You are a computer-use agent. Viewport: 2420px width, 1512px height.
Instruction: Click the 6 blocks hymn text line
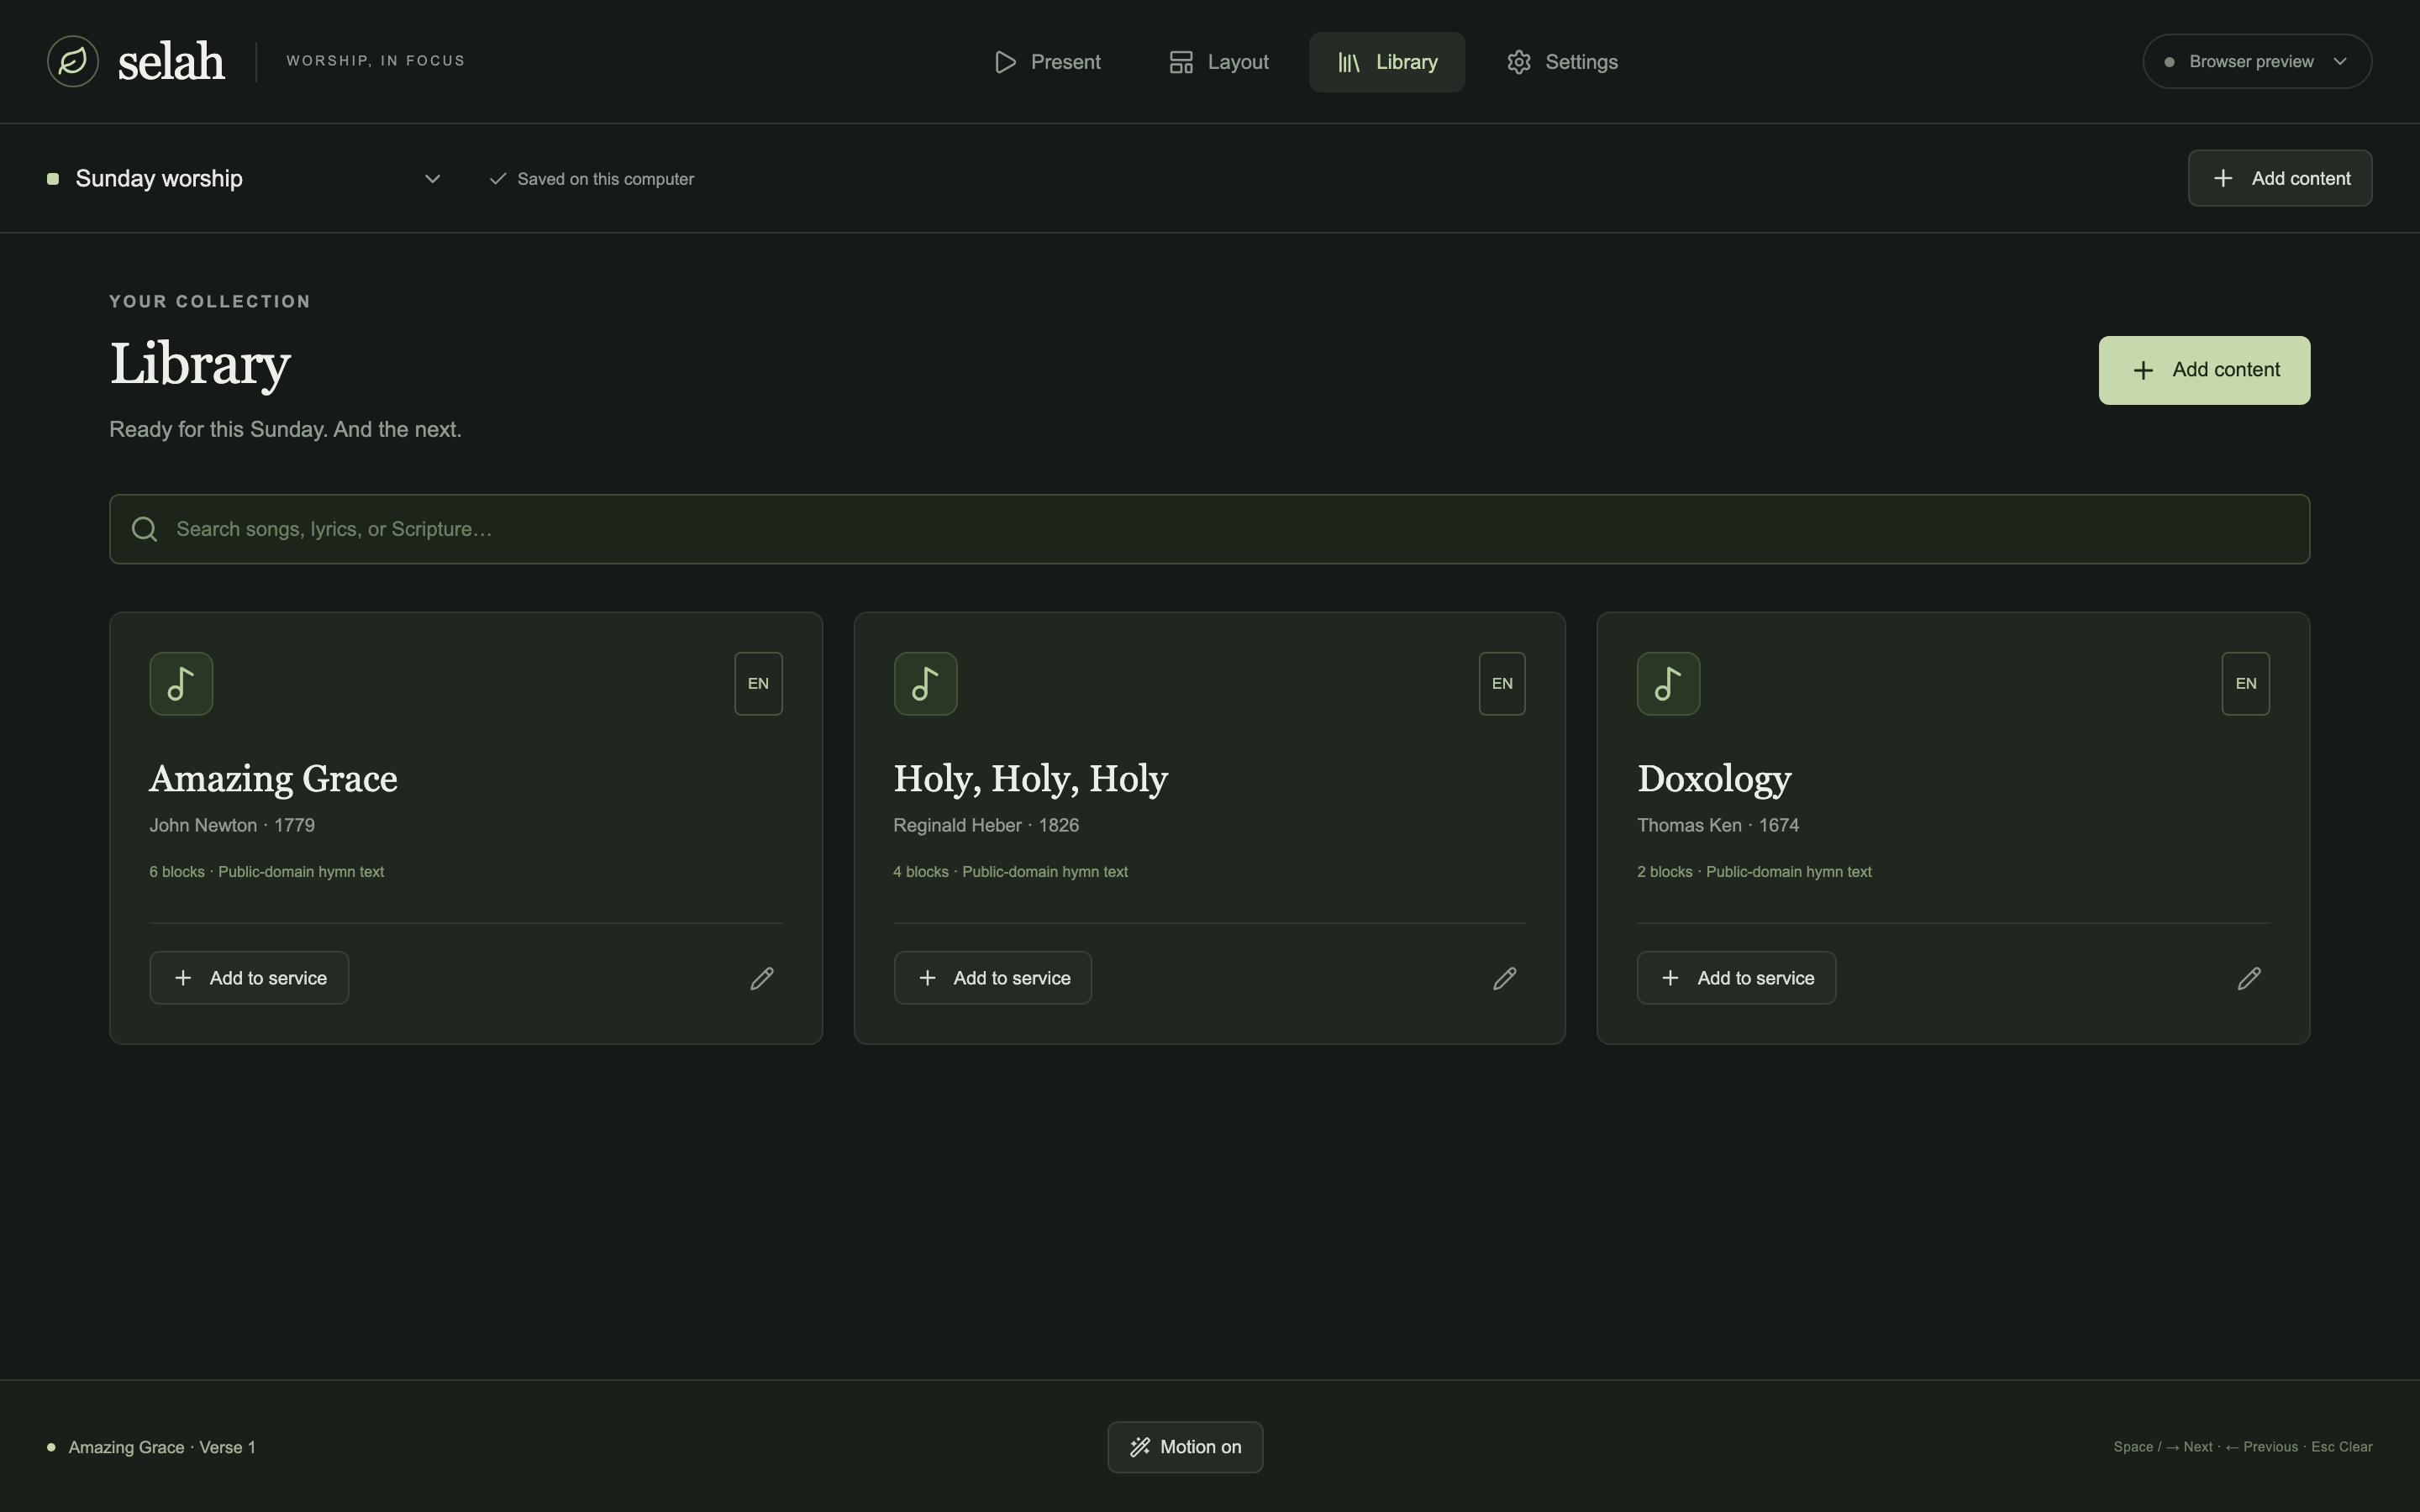point(267,872)
